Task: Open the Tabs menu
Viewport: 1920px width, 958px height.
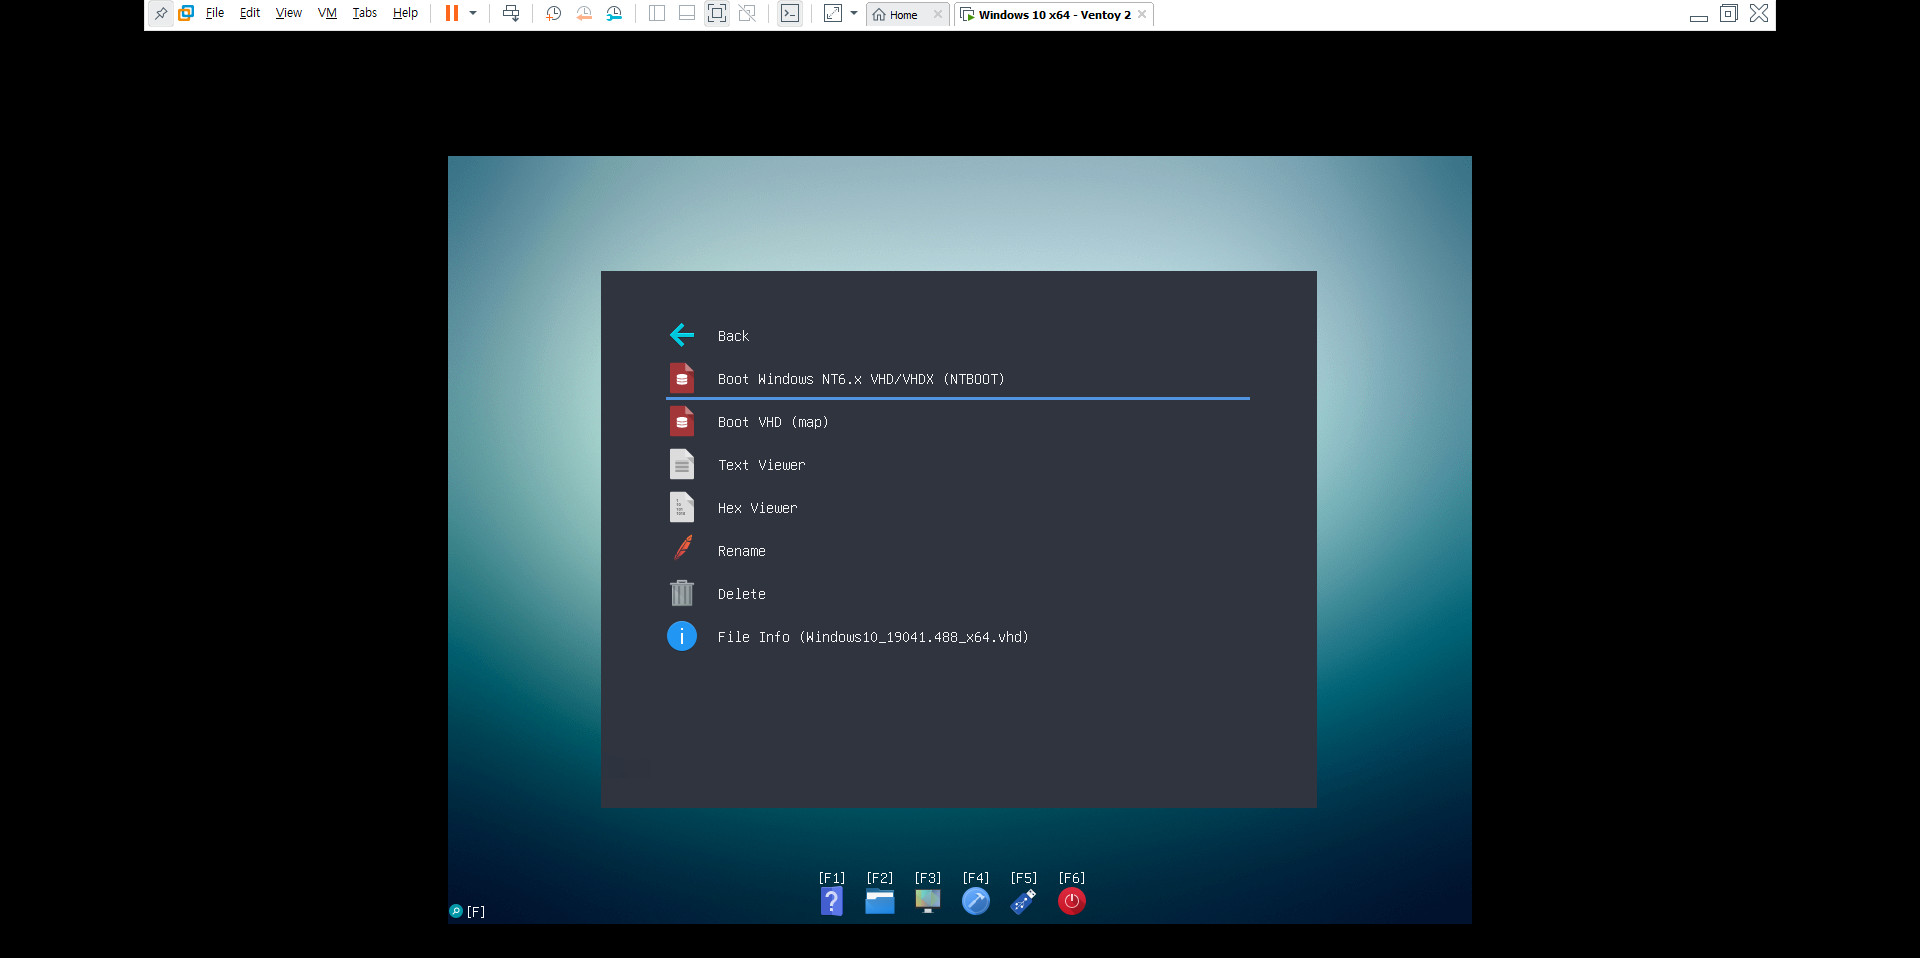Action: 365,14
